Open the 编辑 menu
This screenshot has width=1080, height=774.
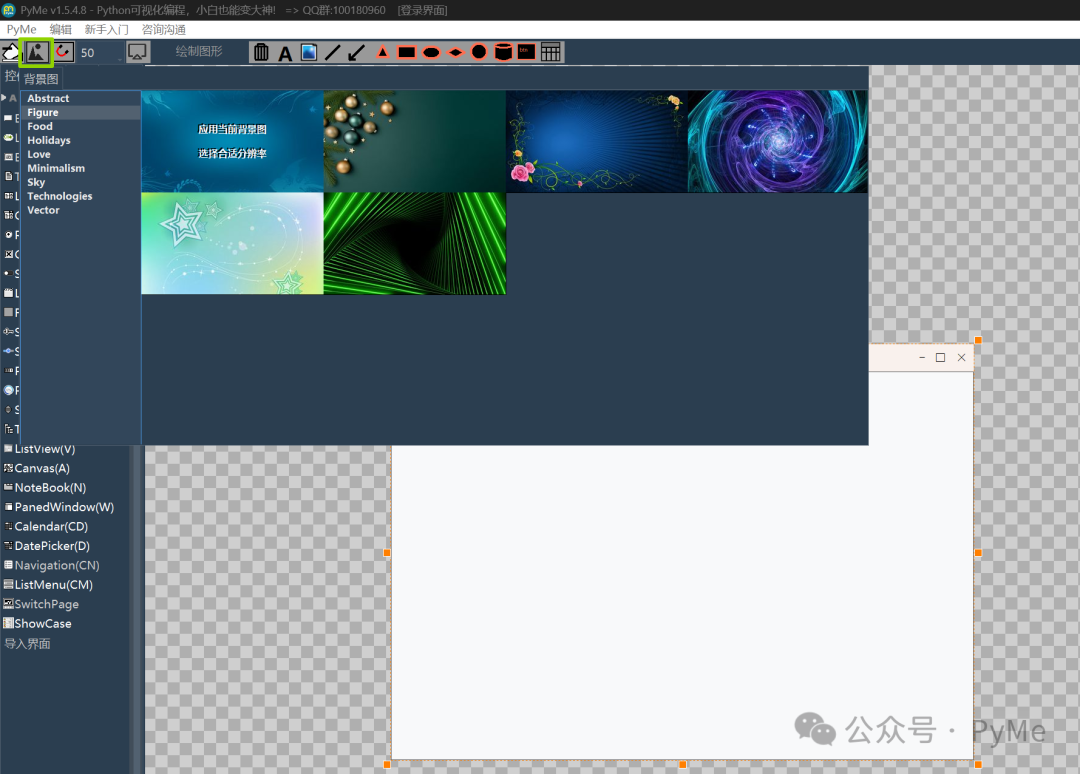[61, 30]
